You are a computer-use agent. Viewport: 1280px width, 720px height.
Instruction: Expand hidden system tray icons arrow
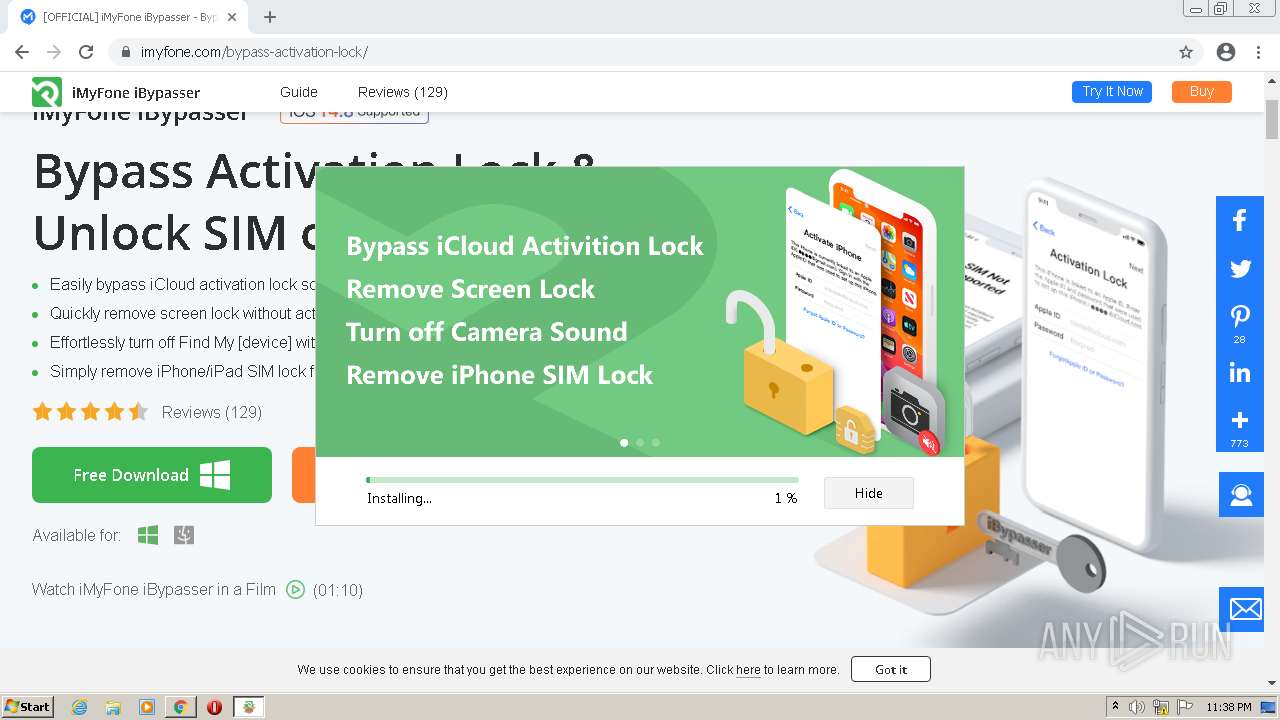click(x=1116, y=707)
